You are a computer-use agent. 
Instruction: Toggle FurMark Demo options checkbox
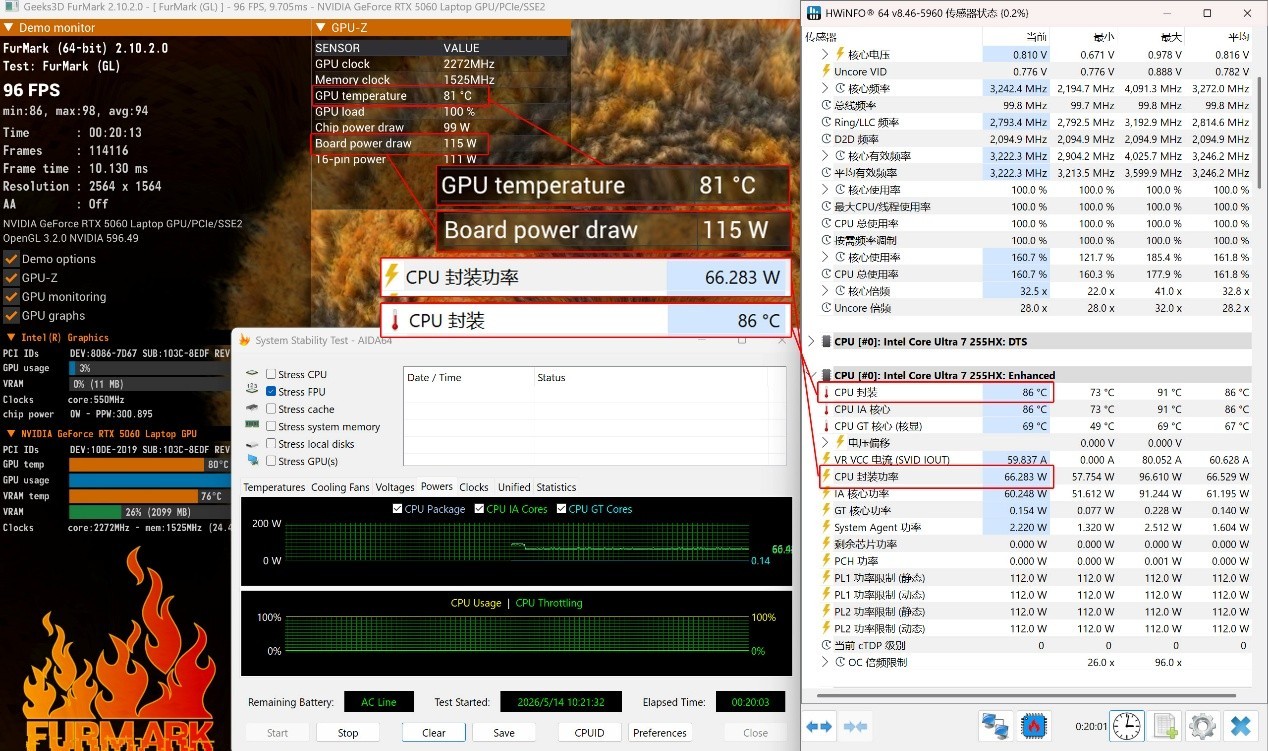pyautogui.click(x=11, y=259)
